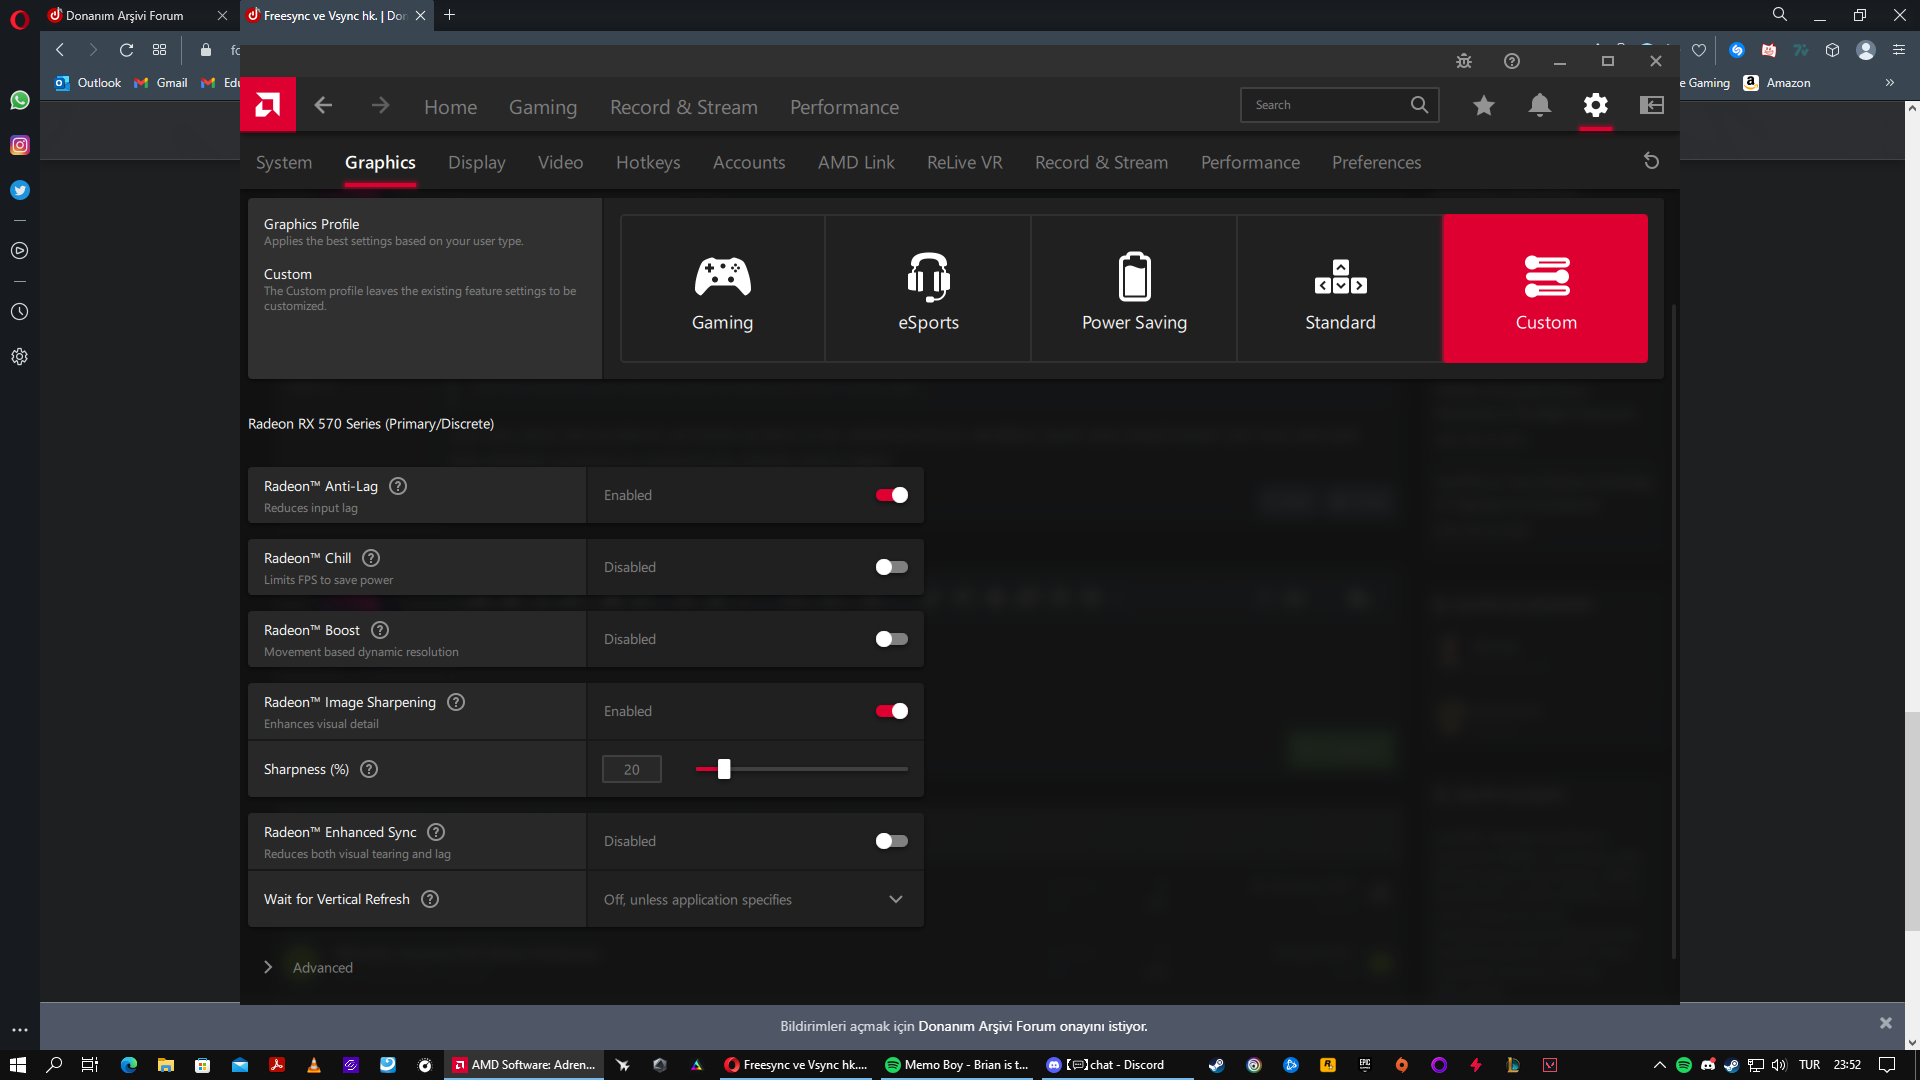Viewport: 1920px width, 1080px height.
Task: Disable Radeon Anti-Lag toggle
Action: 891,495
